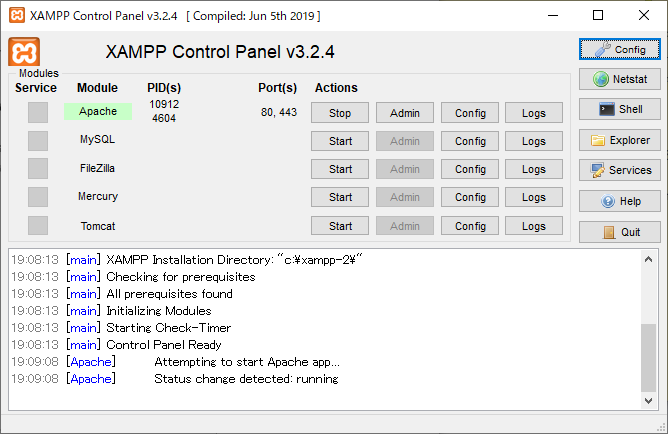The width and height of the screenshot is (668, 434).
Task: Quit XAMPP with the door icon
Action: coord(619,232)
